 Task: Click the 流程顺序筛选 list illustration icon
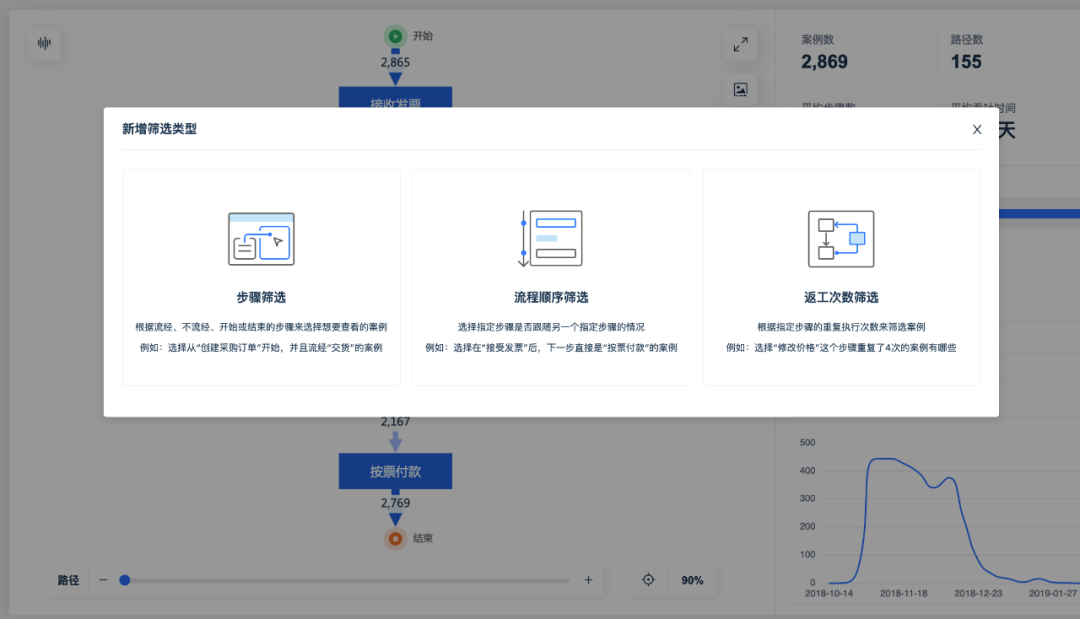[550, 238]
